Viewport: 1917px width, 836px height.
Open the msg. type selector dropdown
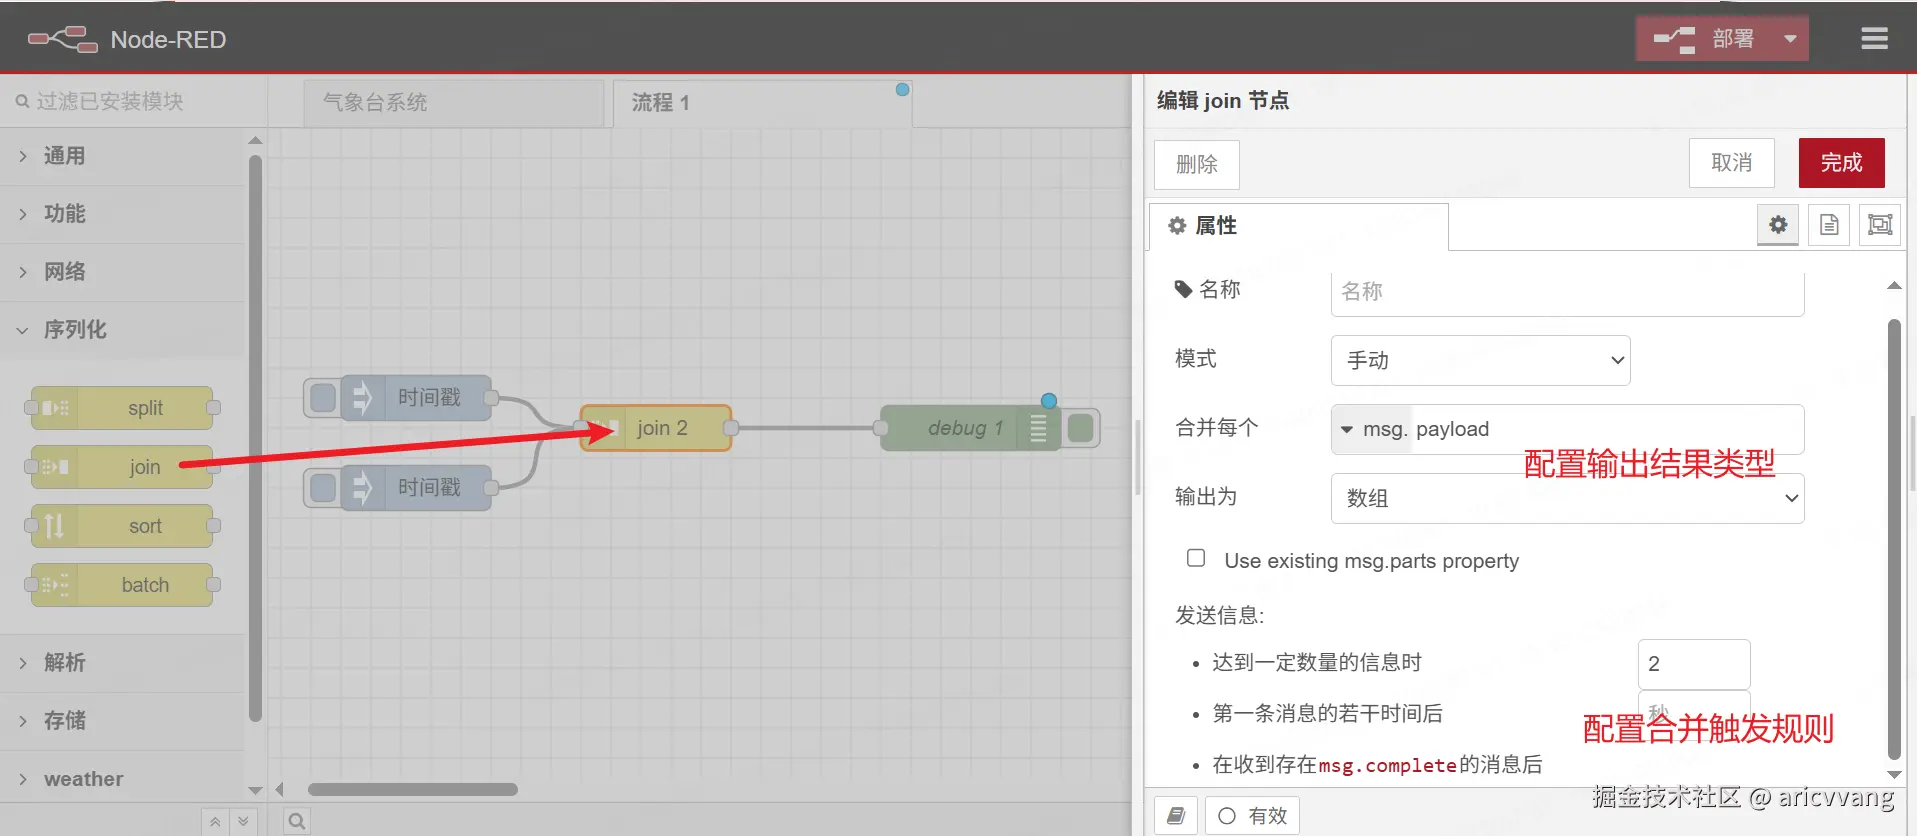[1371, 429]
